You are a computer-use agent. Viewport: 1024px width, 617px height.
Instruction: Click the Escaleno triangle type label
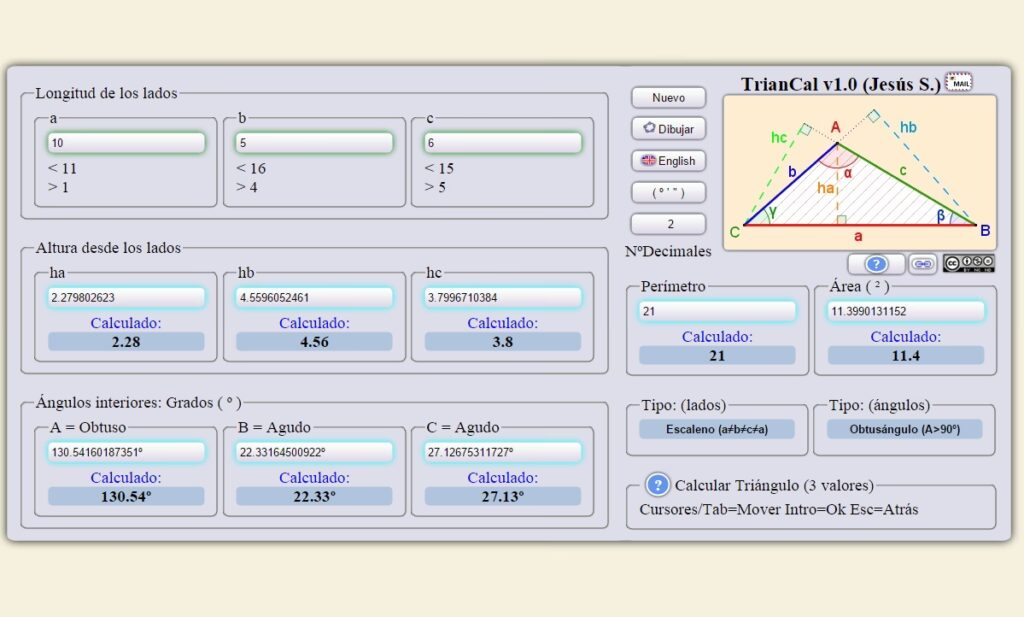[717, 429]
